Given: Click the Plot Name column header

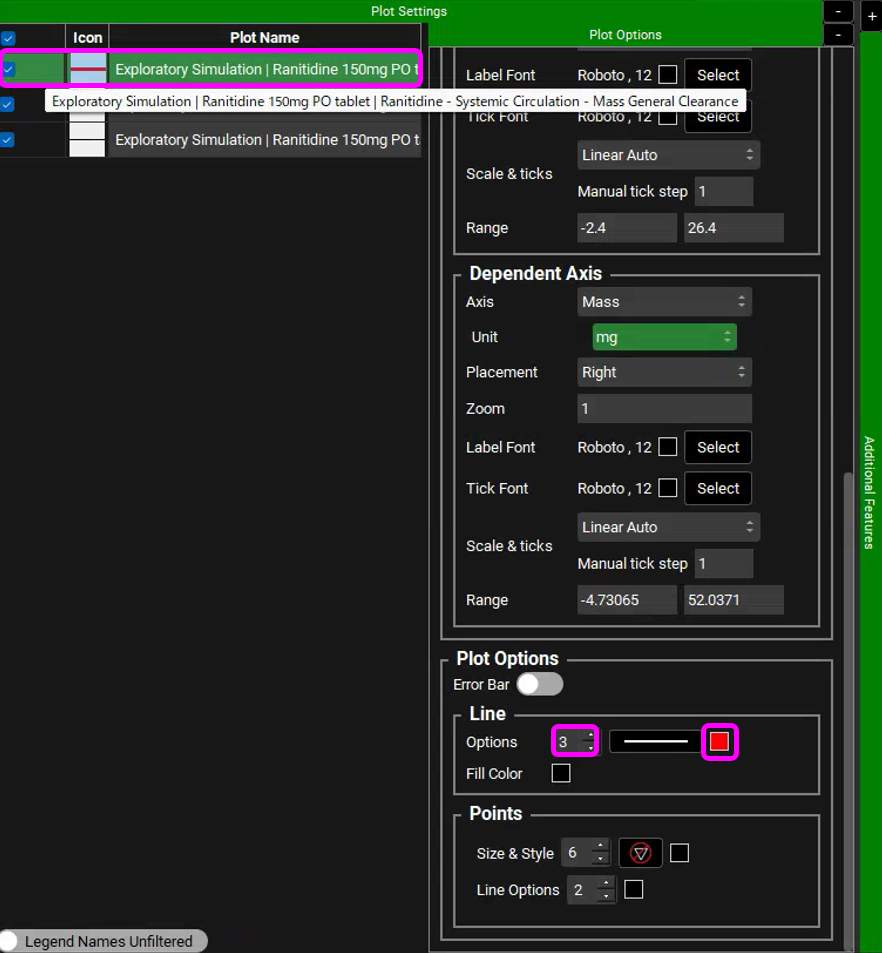Looking at the screenshot, I should click(265, 37).
